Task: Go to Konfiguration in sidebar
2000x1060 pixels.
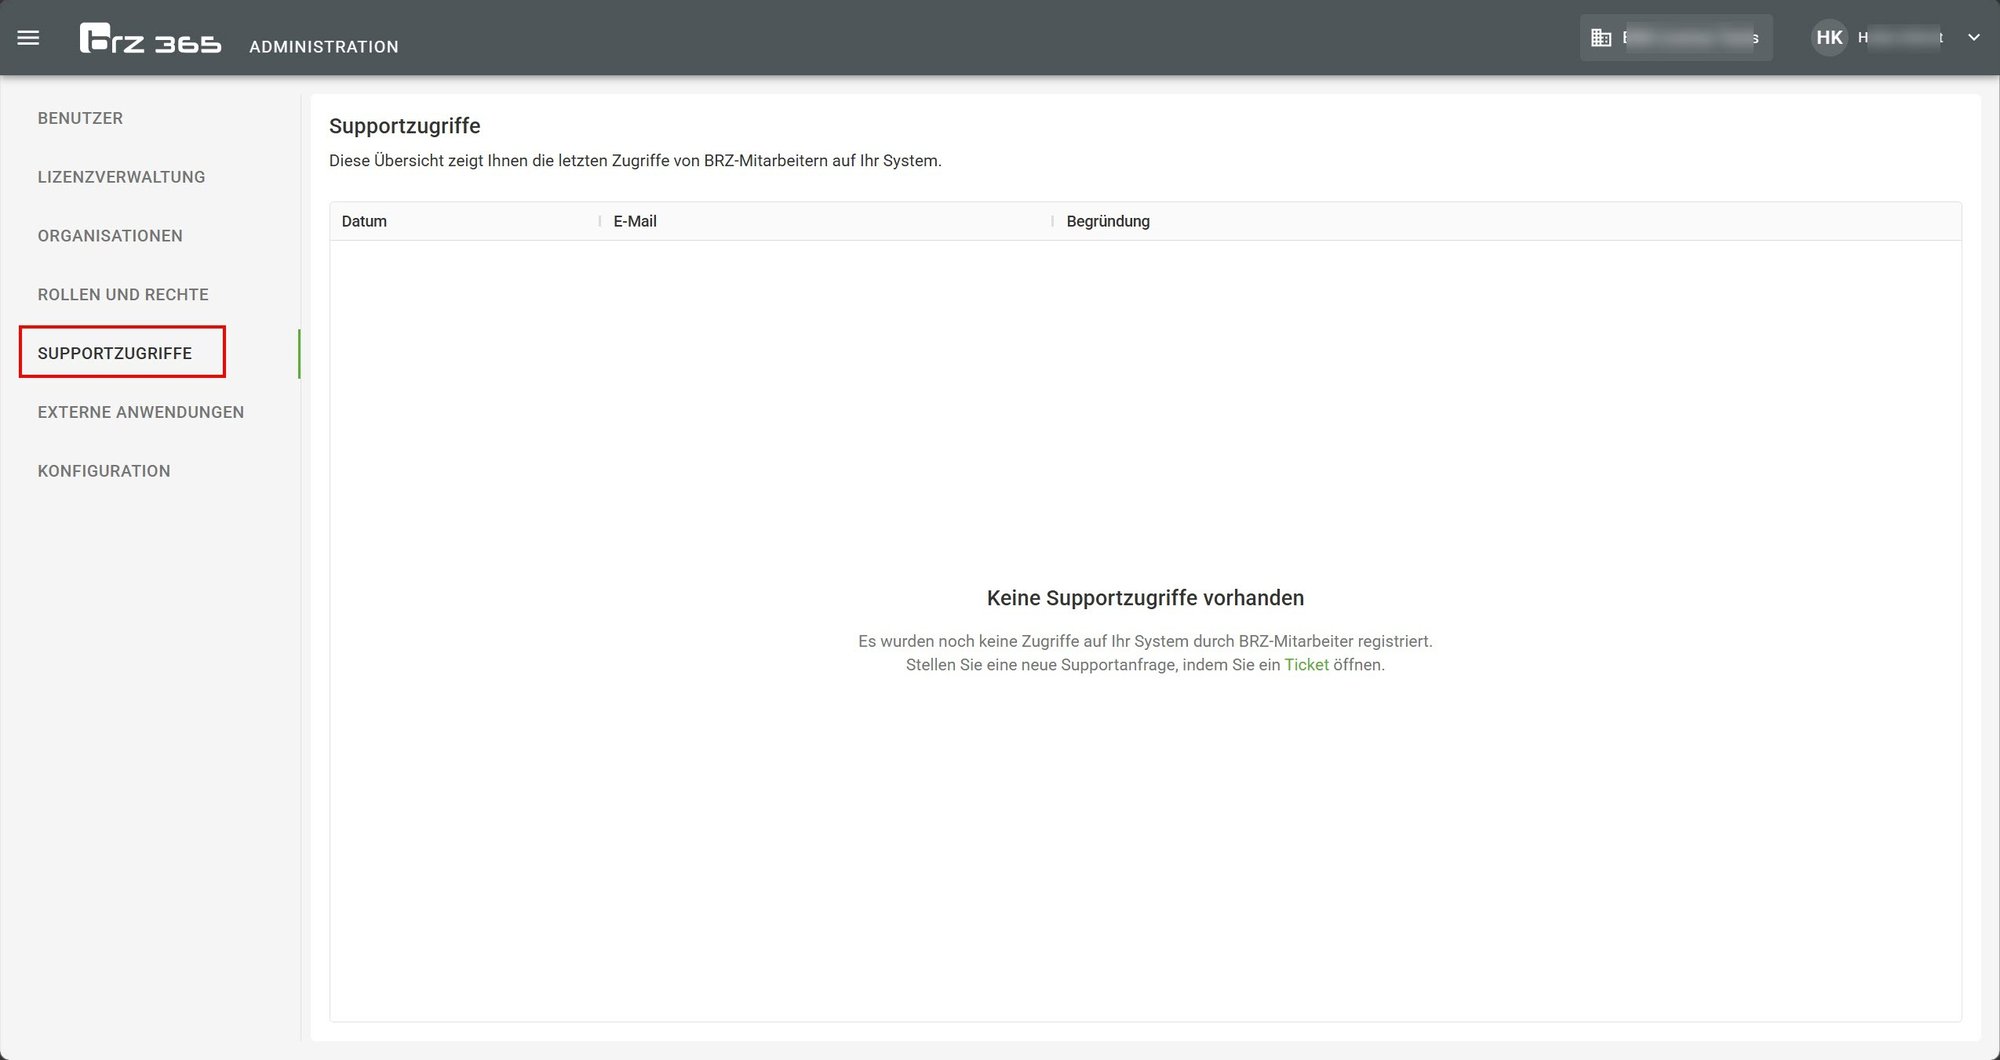Action: click(104, 471)
